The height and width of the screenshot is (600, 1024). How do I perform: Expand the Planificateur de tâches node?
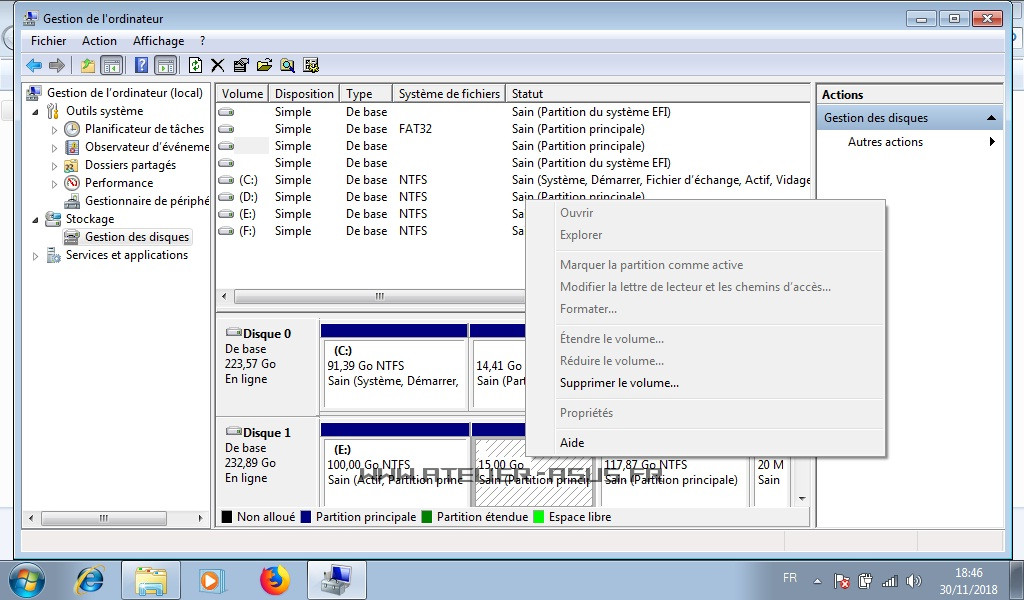pos(54,130)
